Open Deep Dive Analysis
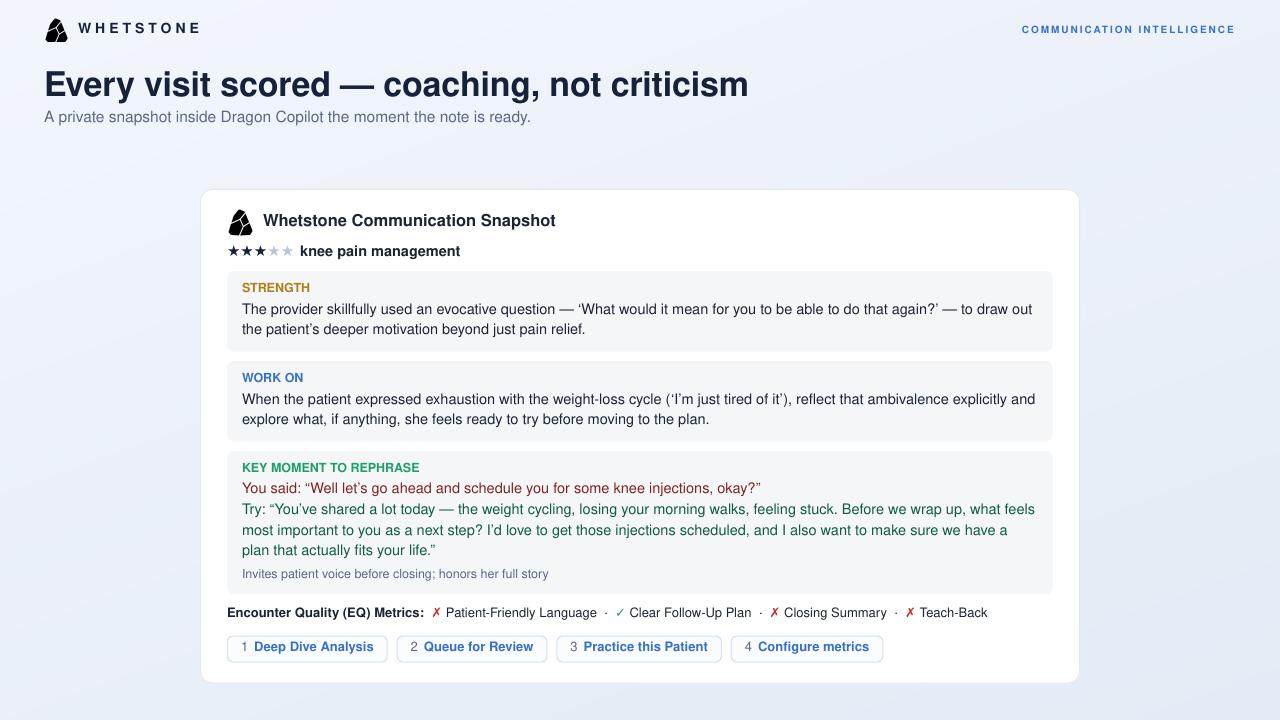Viewport: 1280px width, 720px height. point(308,648)
